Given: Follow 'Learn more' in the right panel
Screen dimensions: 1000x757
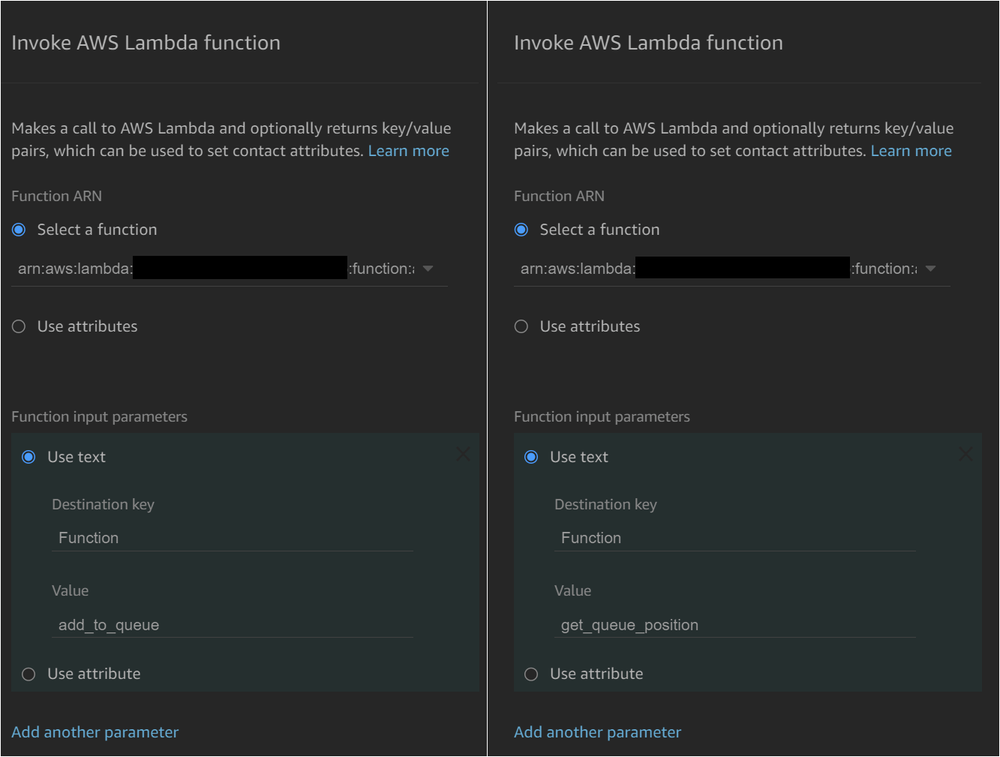Looking at the screenshot, I should [x=911, y=150].
